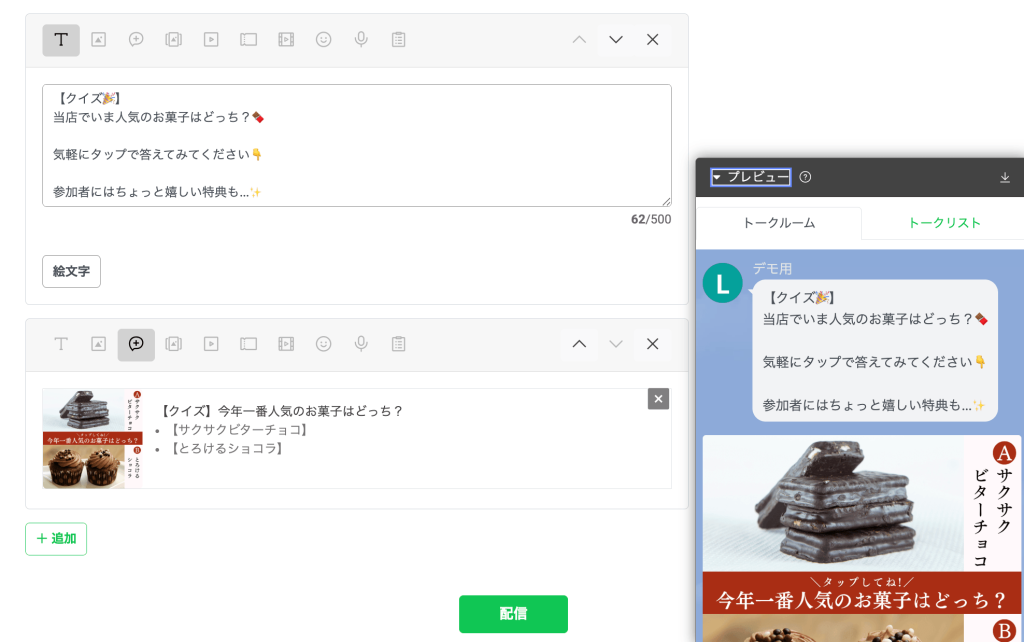
Task: Click the 配信 send button
Action: [513, 615]
